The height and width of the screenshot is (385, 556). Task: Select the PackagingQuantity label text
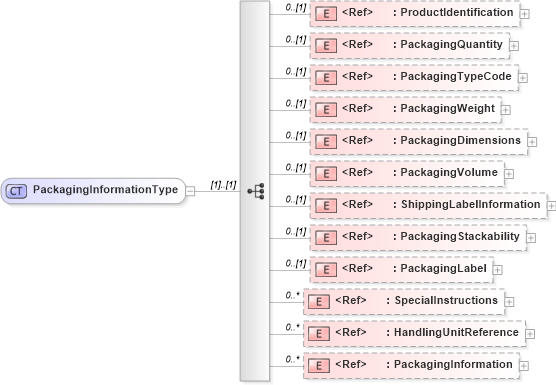pos(451,45)
